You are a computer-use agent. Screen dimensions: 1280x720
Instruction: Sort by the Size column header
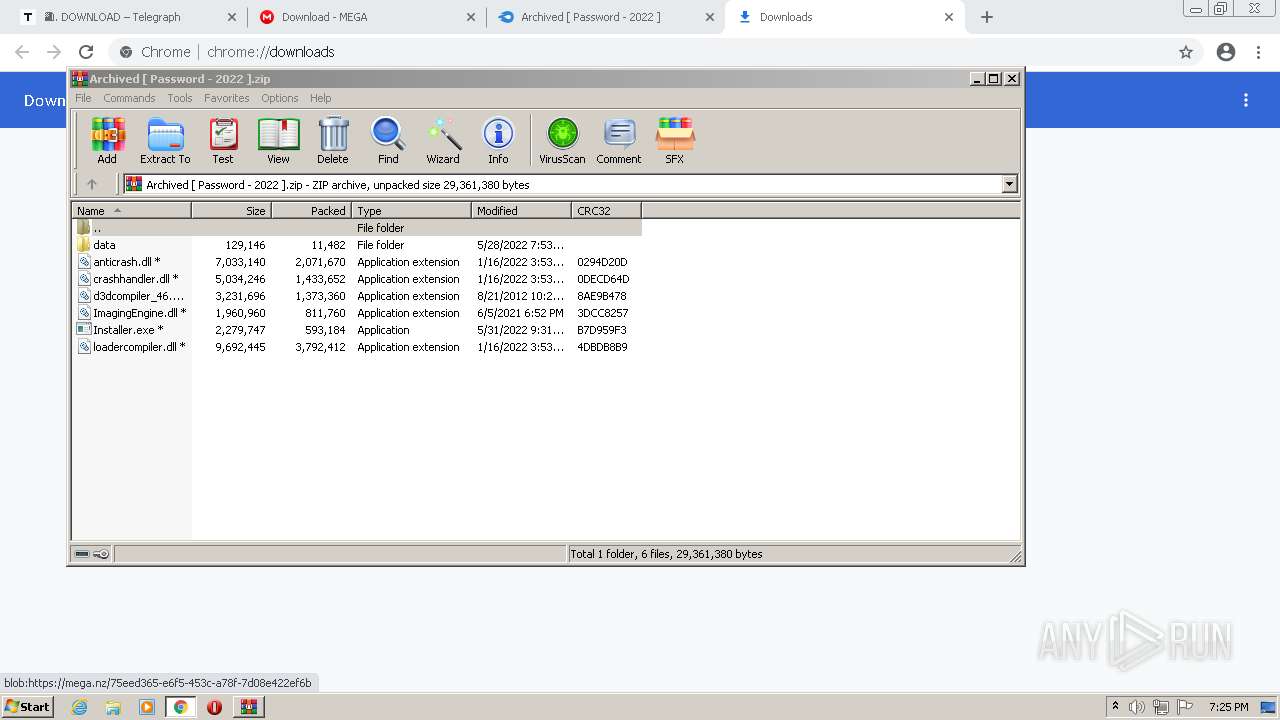231,211
